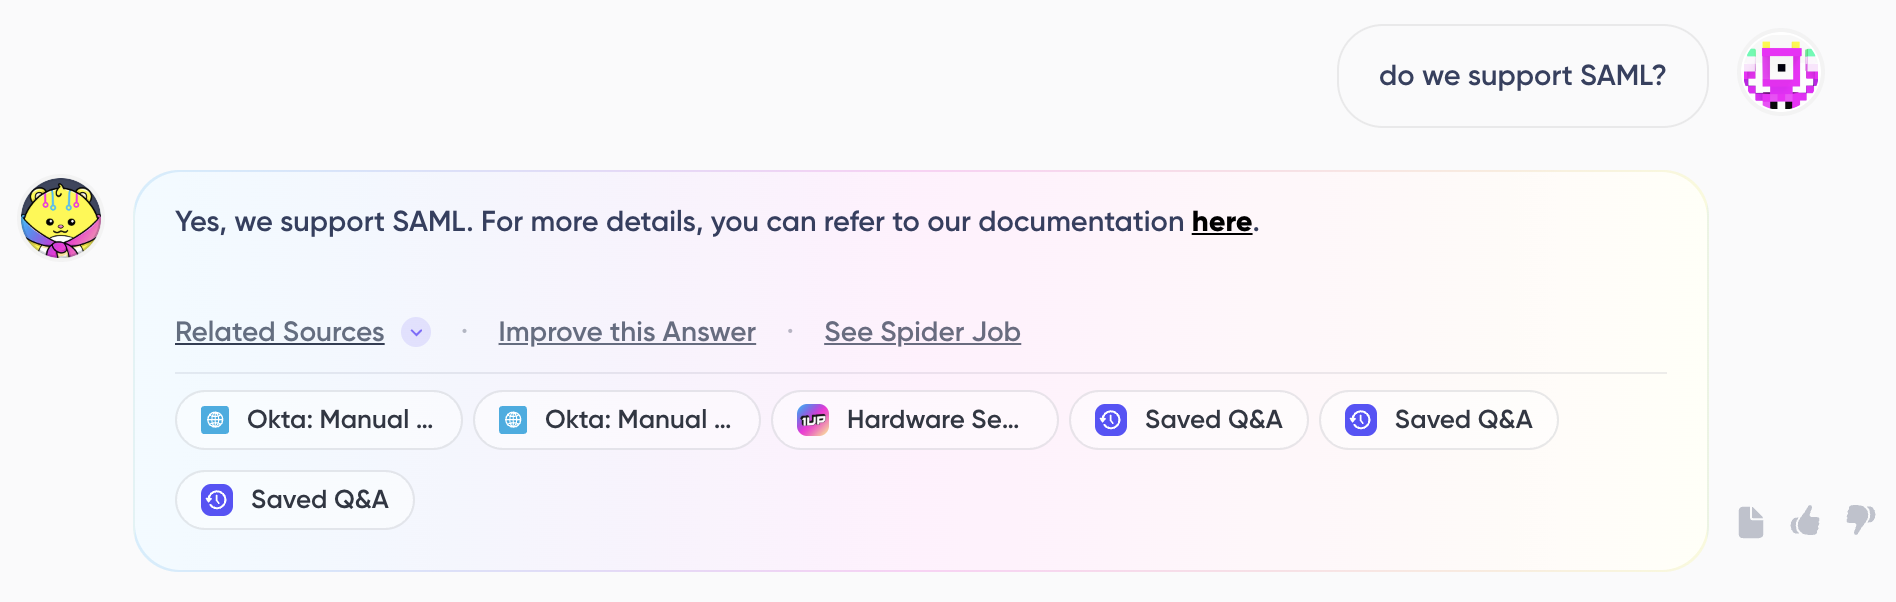Click the clock icon on the bottom-row Saved Q&A
Viewport: 1896px width, 602px height.
click(x=217, y=500)
